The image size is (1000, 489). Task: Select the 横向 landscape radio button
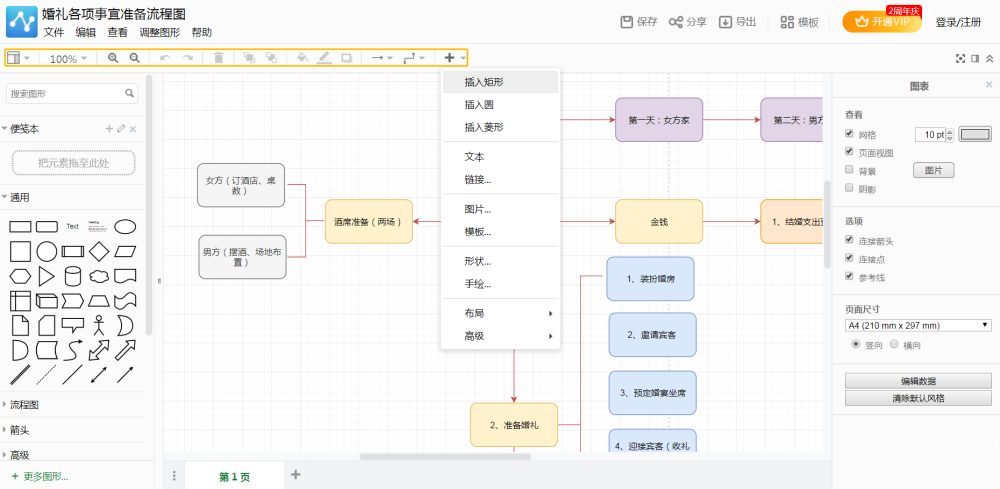coord(894,344)
